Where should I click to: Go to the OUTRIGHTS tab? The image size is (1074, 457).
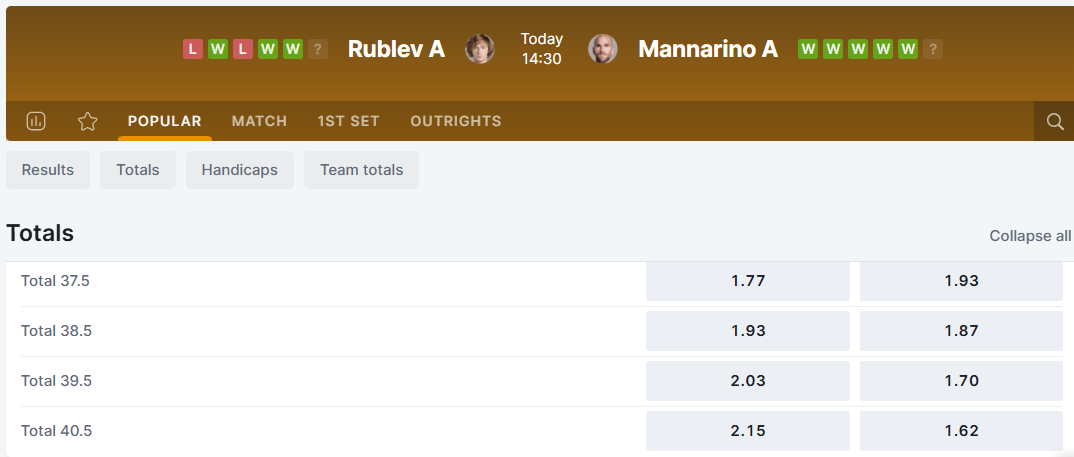(x=455, y=121)
